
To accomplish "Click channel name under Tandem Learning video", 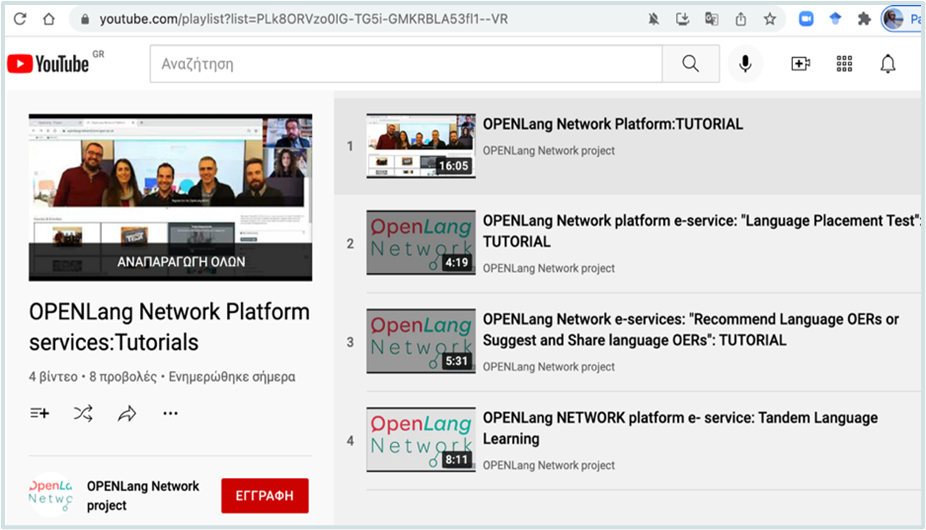I will click(x=549, y=466).
